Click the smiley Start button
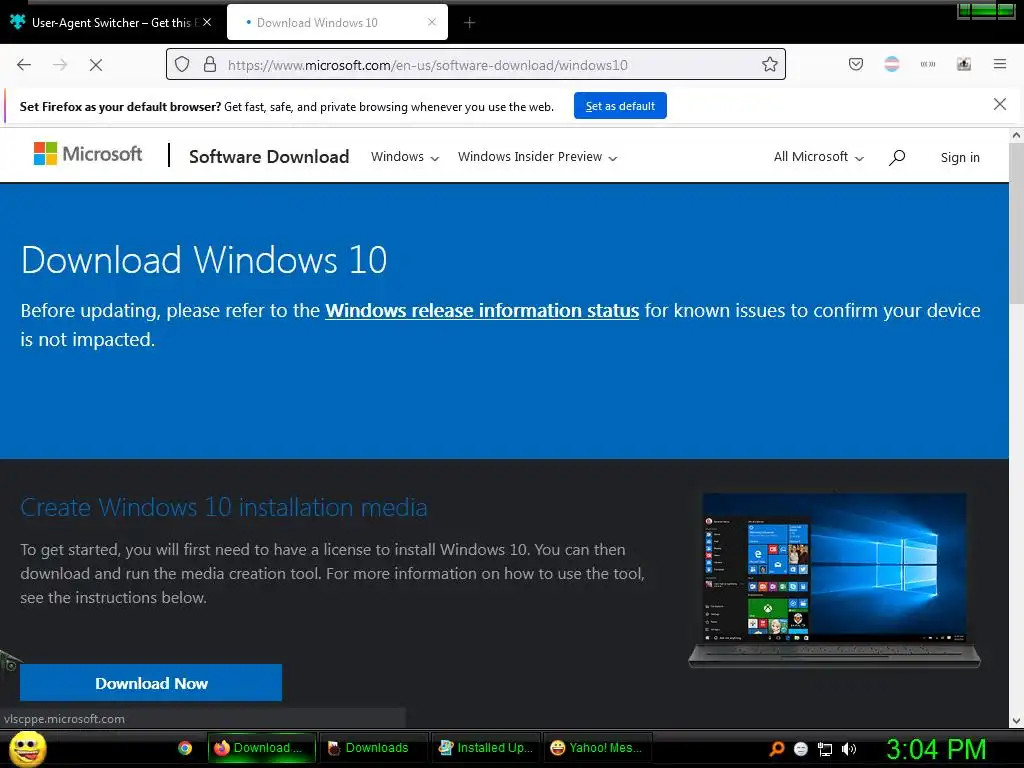The height and width of the screenshot is (768, 1024). [x=27, y=748]
